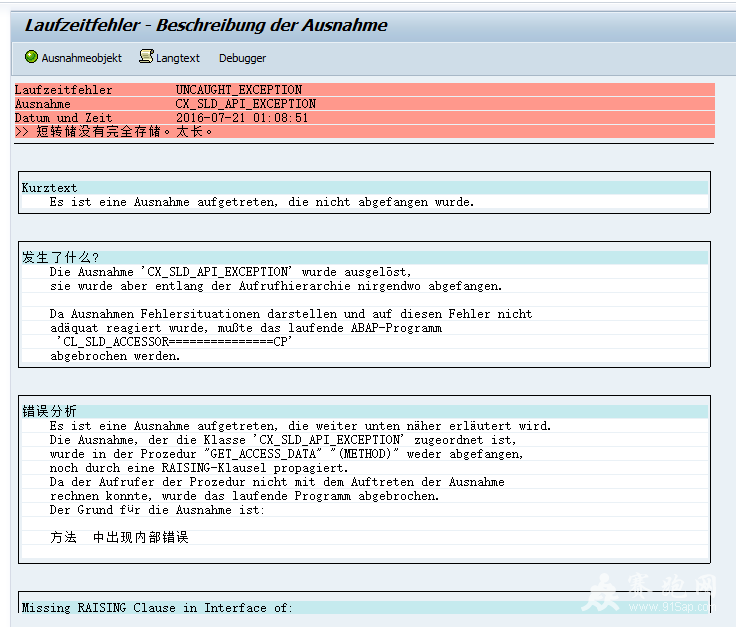Click 'rechnen konnte, wurde das laufende Programm abgebrochen.'
Viewport: 736px width, 627px height.
point(244,496)
